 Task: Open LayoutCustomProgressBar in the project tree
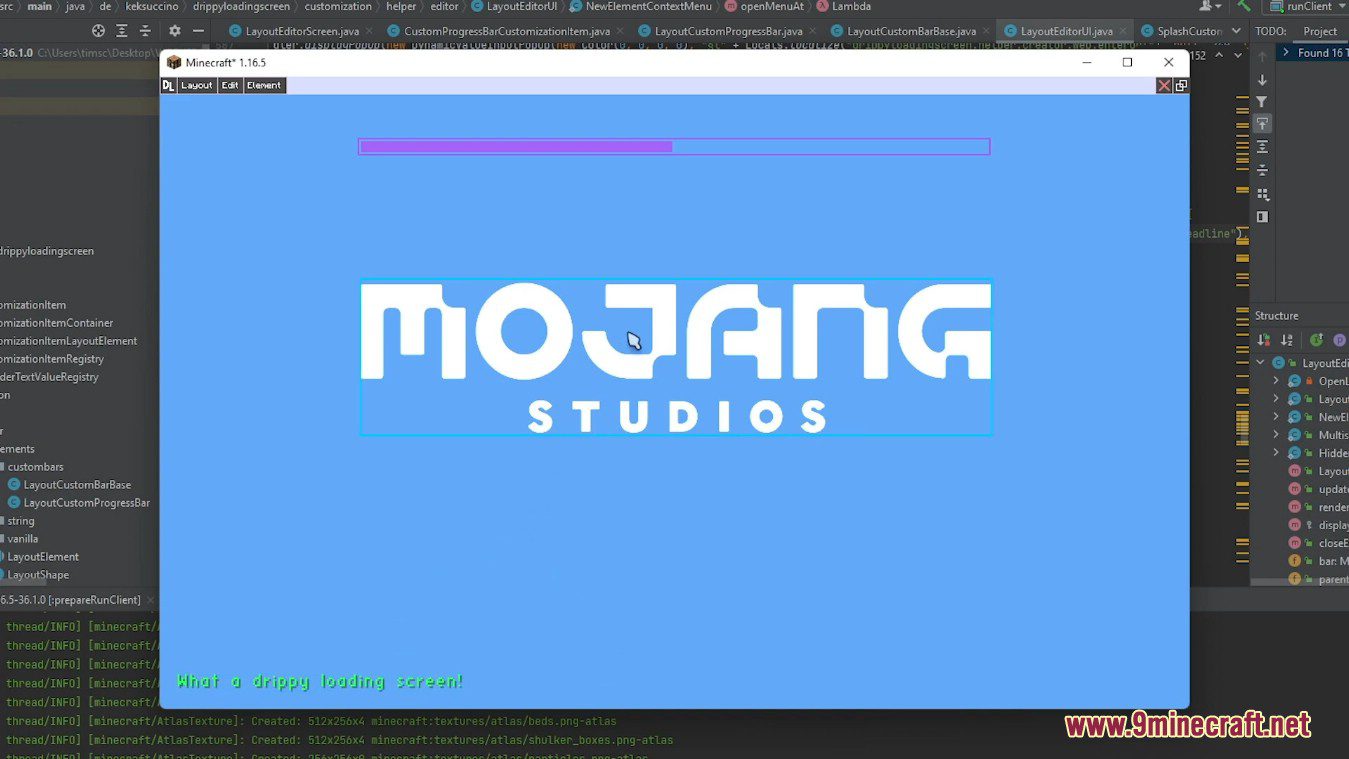pyautogui.click(x=87, y=503)
